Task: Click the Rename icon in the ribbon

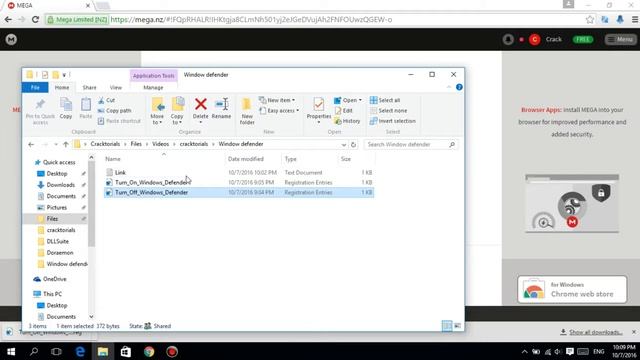Action: tap(222, 104)
